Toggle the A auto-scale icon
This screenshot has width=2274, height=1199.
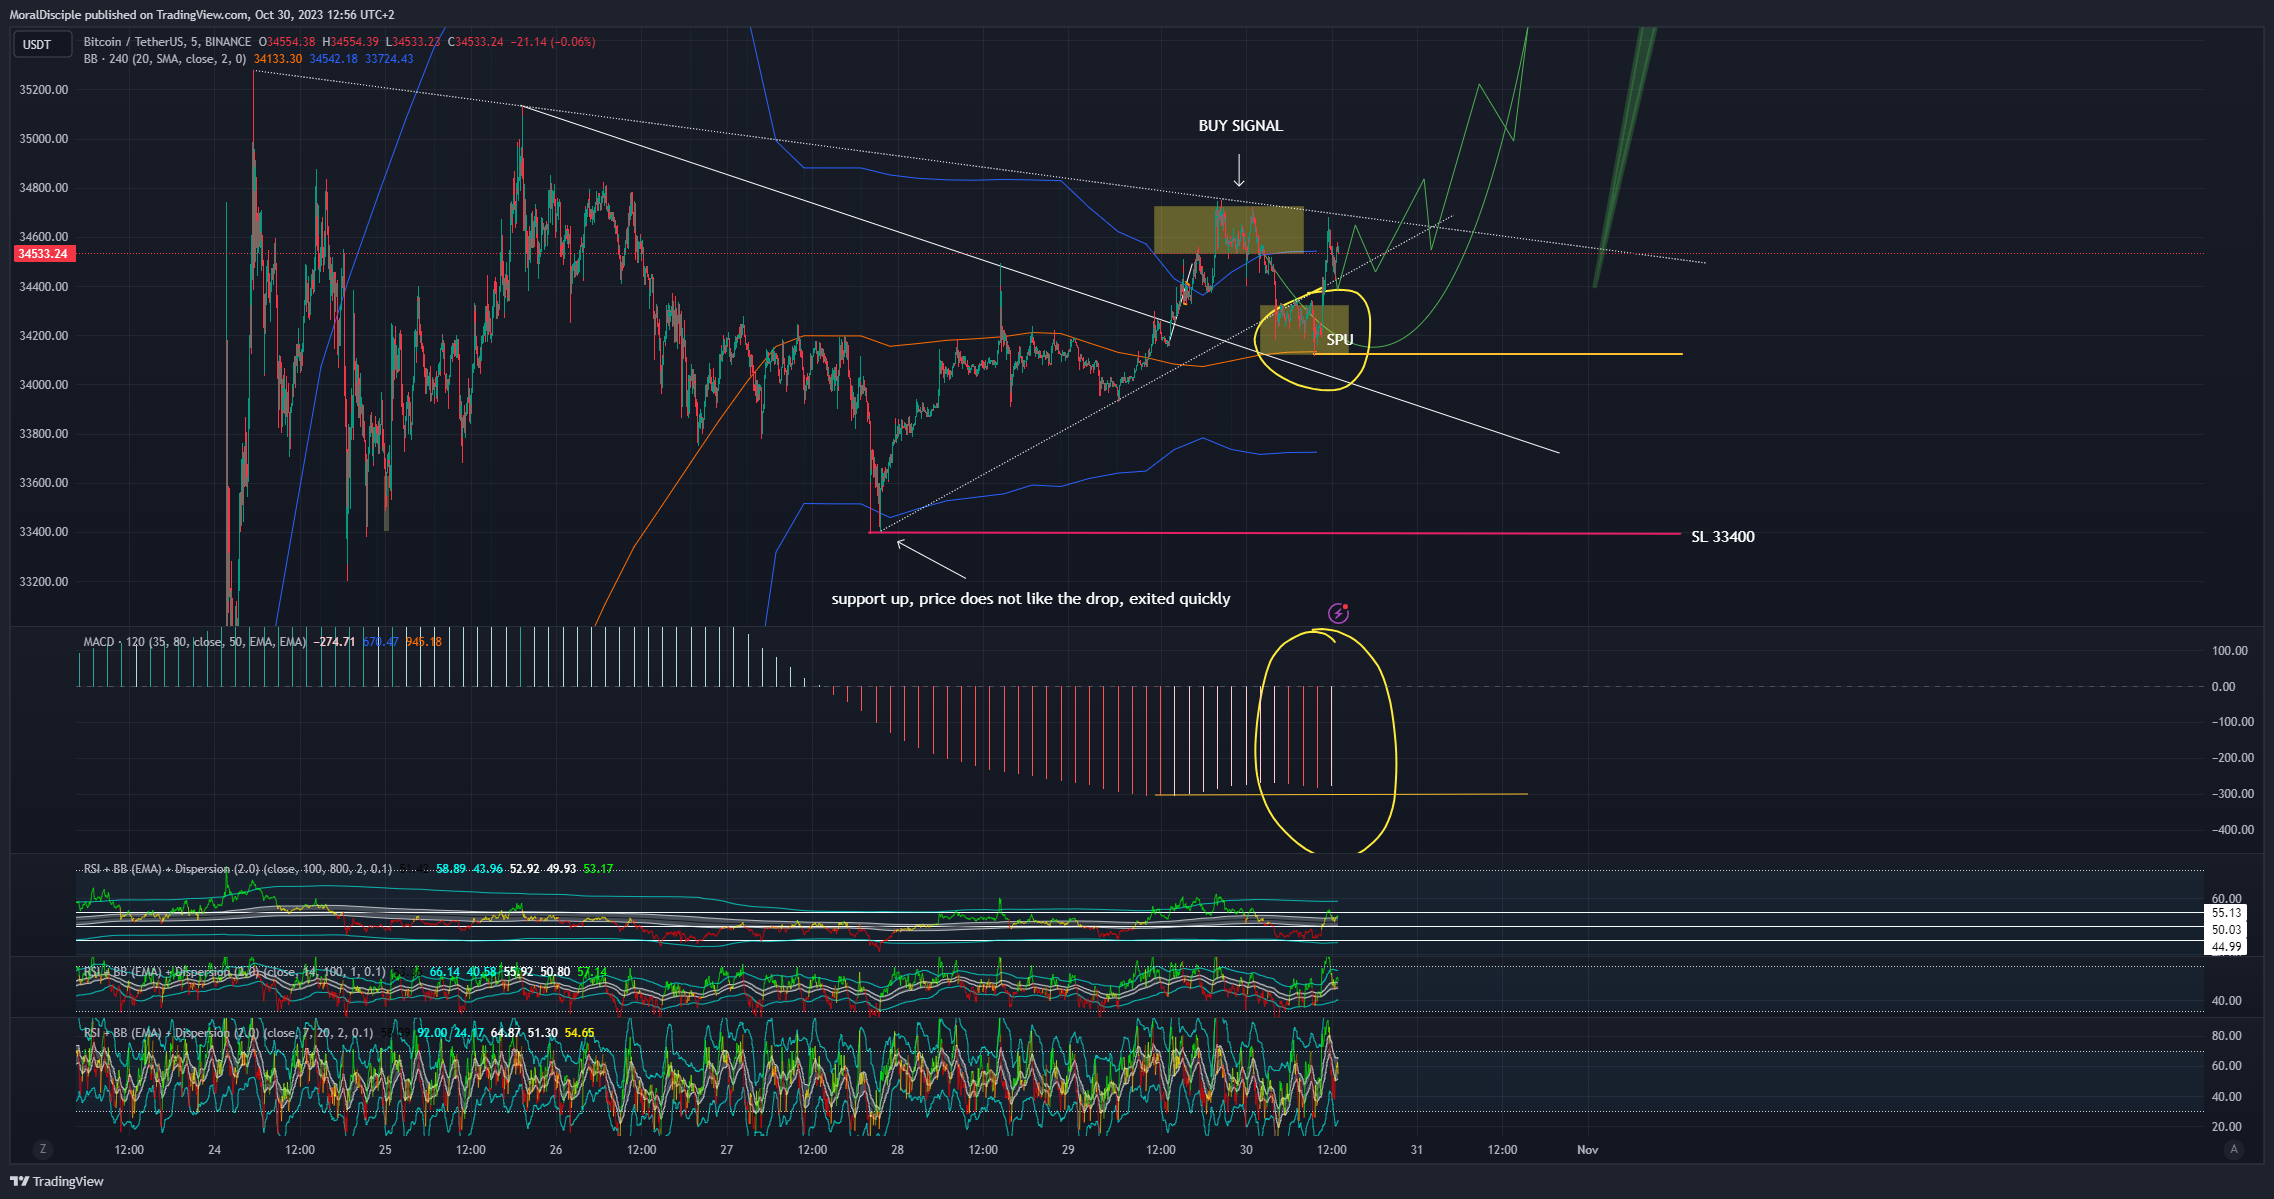(x=2234, y=1149)
